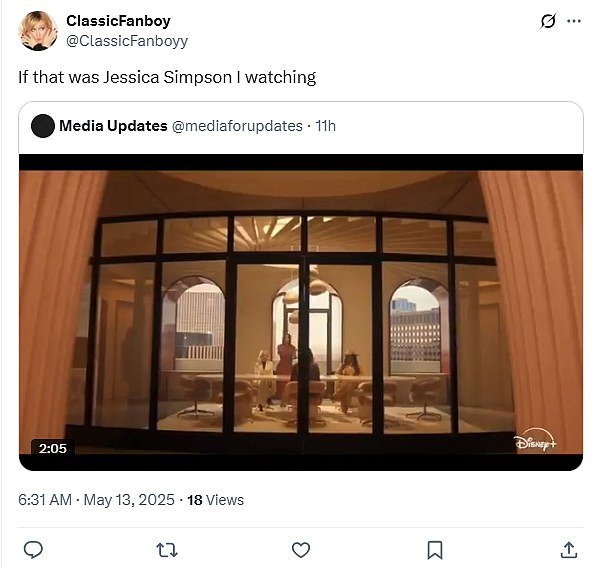Click the @mediaforupdates handle
600x568 pixels.
coord(237,126)
